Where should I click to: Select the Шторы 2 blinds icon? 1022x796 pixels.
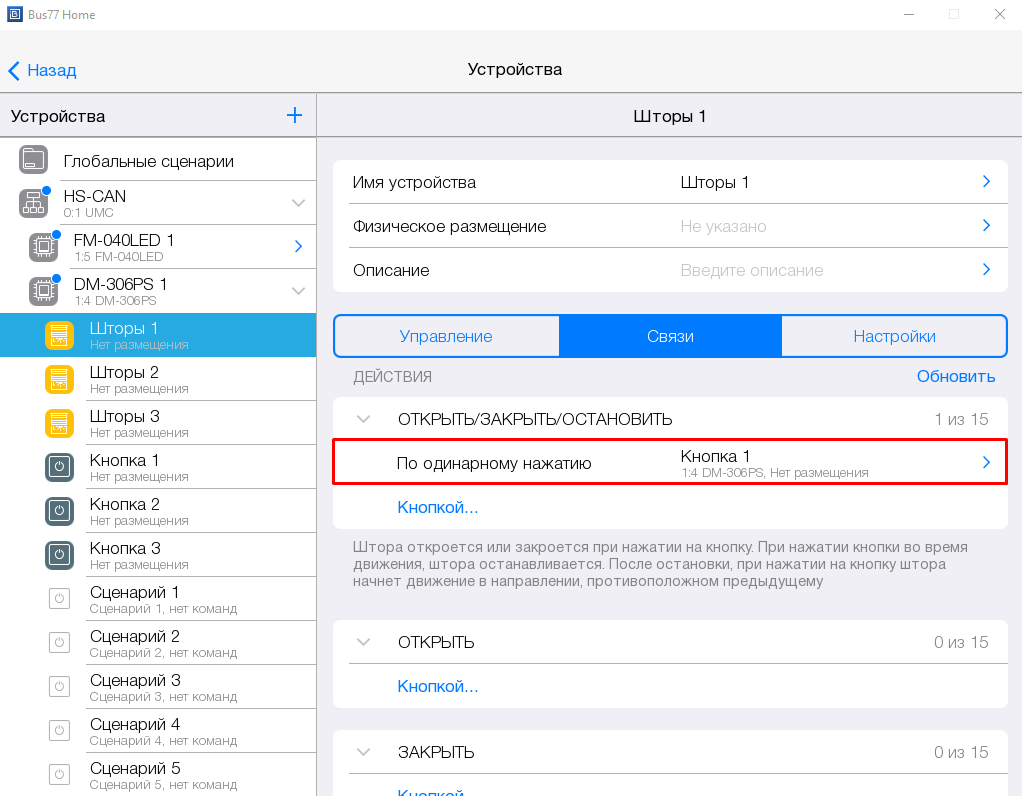pos(59,379)
